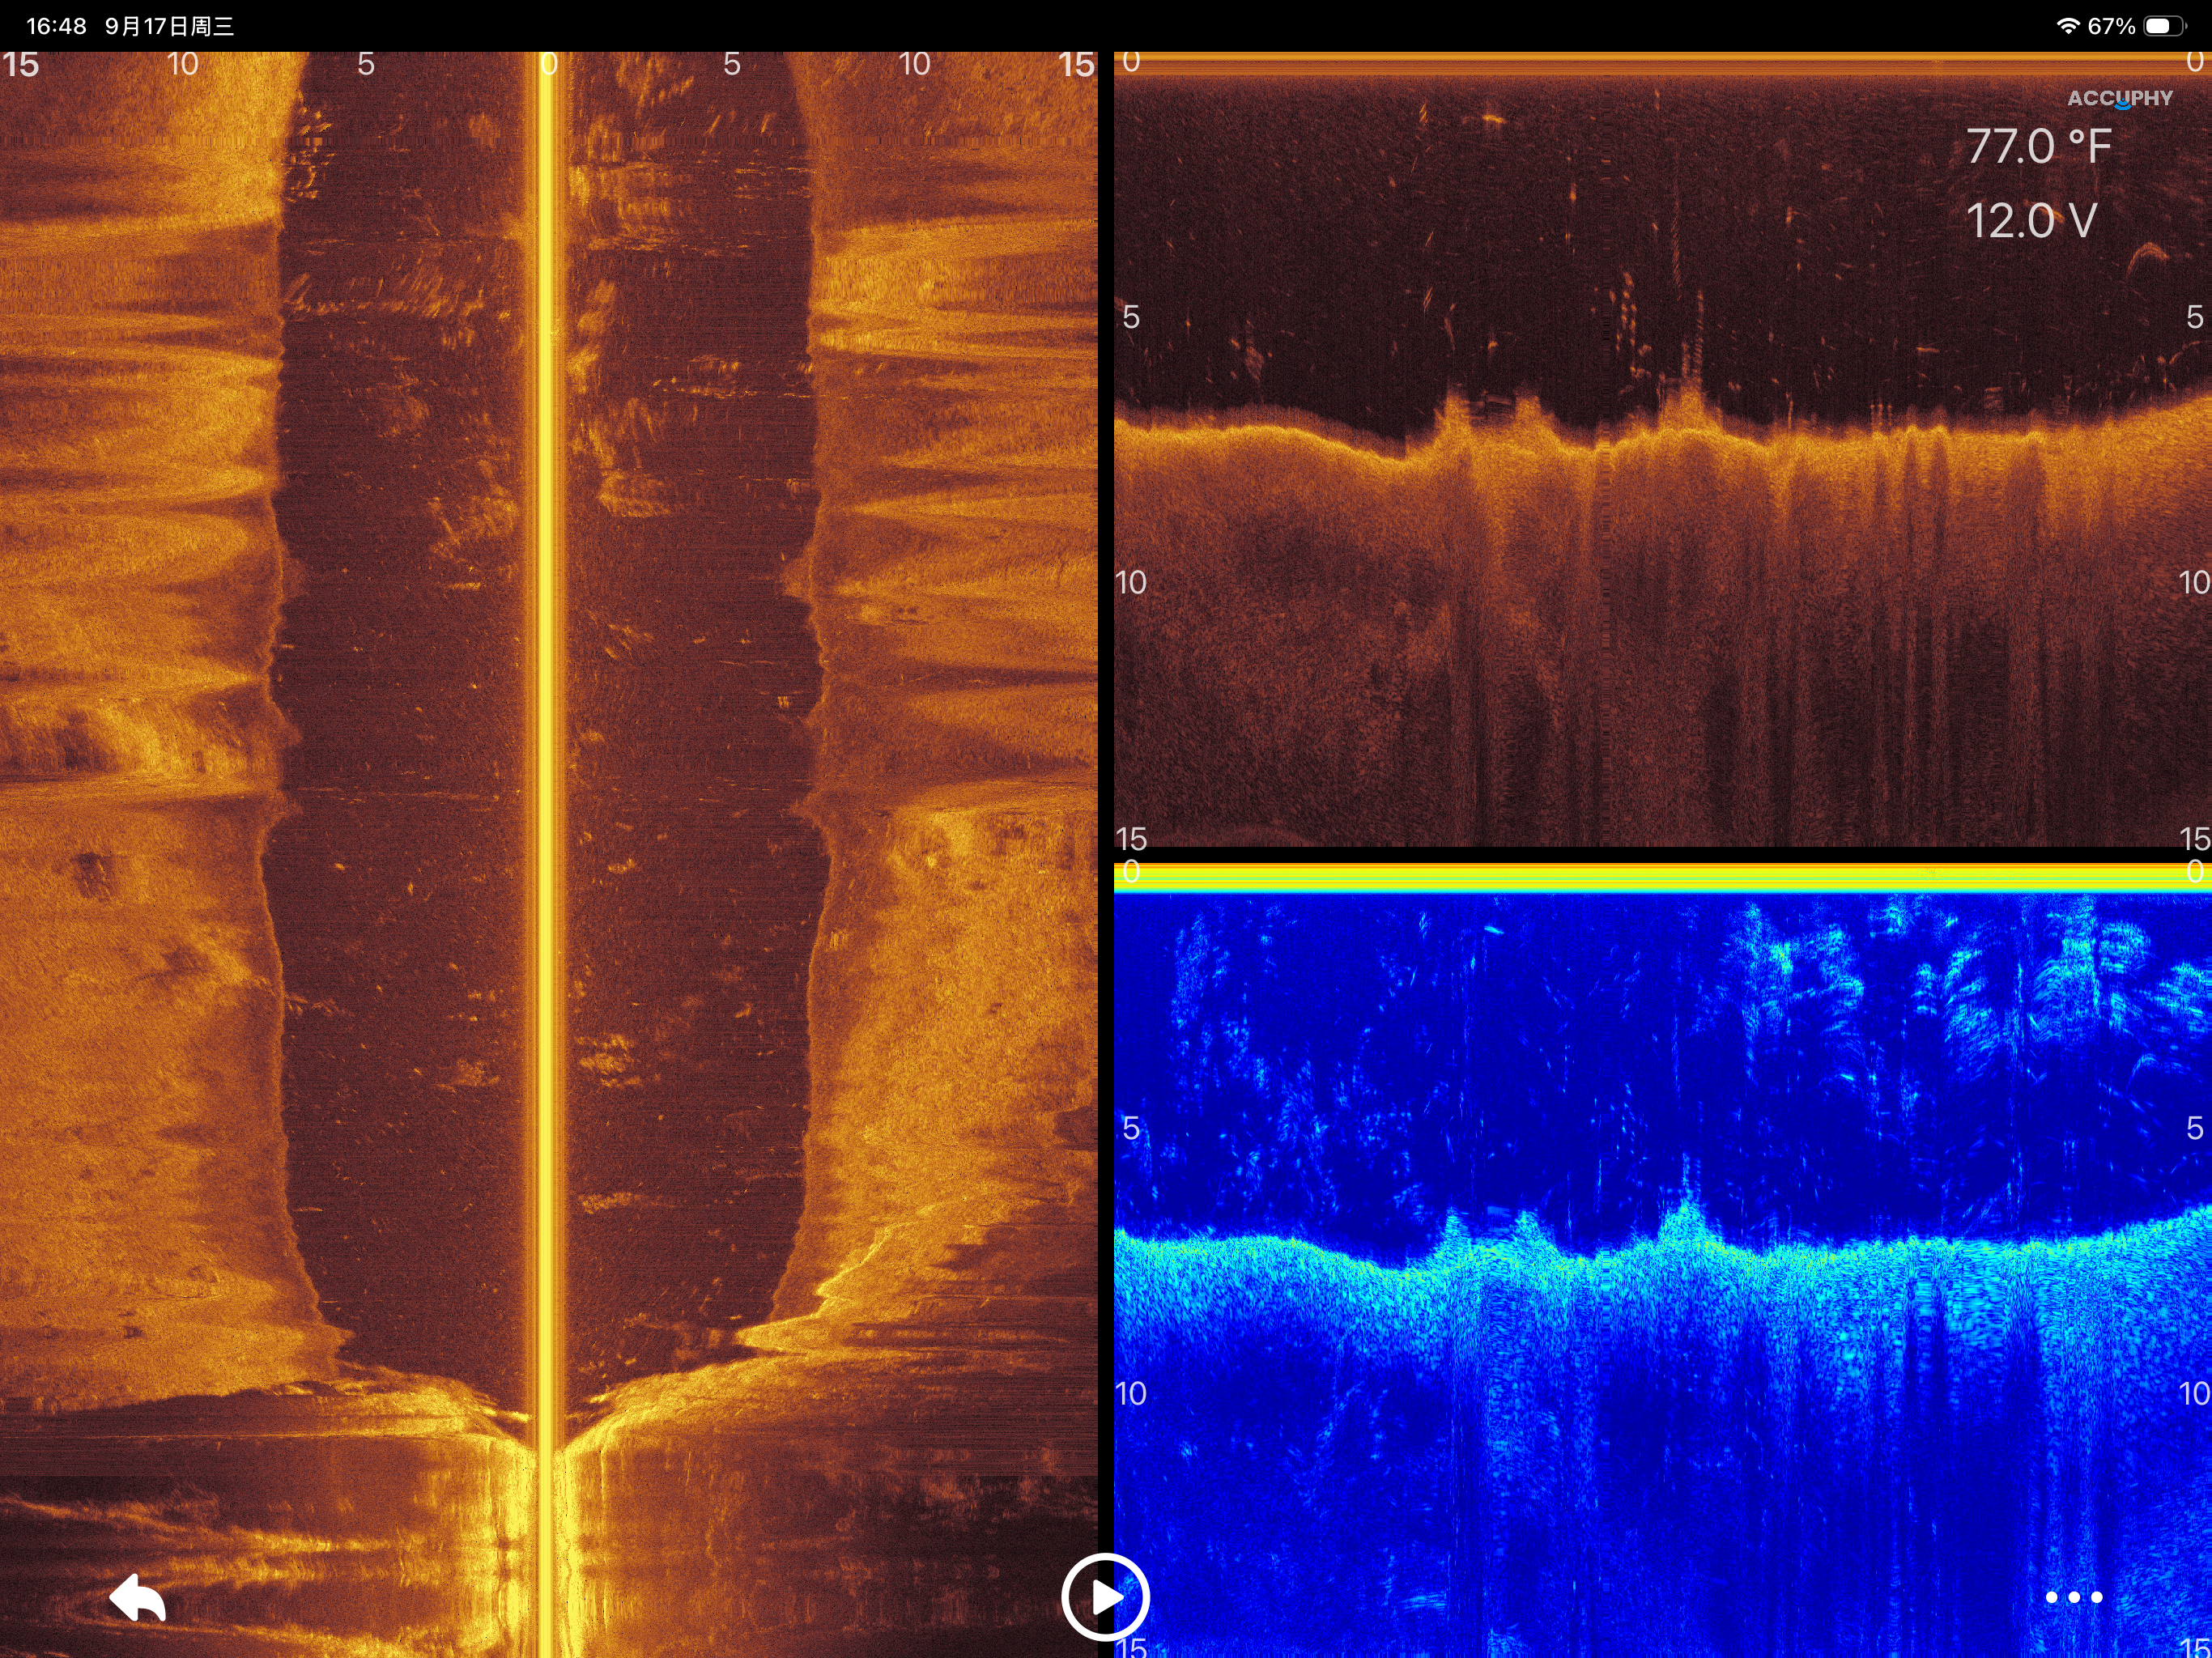The image size is (2212, 1658).
Task: Tap the date 9月17日周三
Action: coord(169,26)
